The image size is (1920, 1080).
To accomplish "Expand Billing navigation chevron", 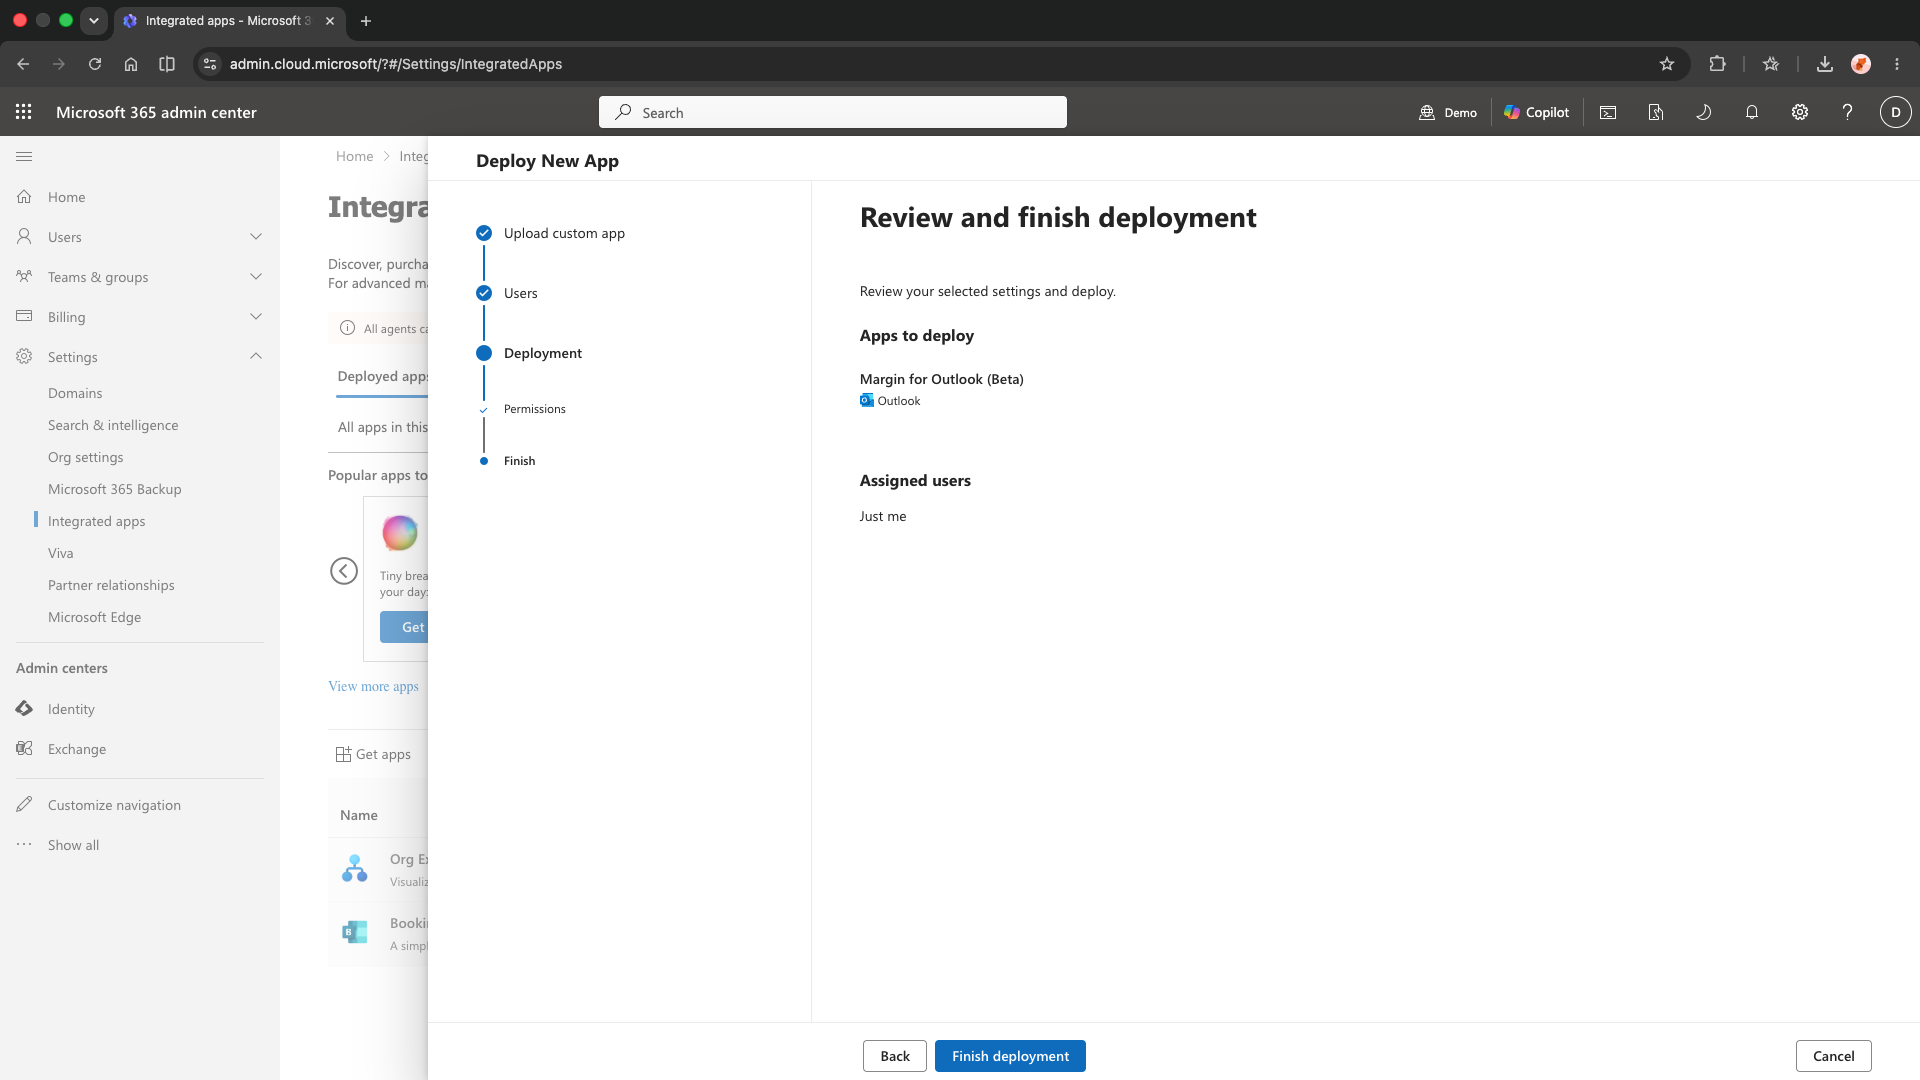I will click(256, 317).
